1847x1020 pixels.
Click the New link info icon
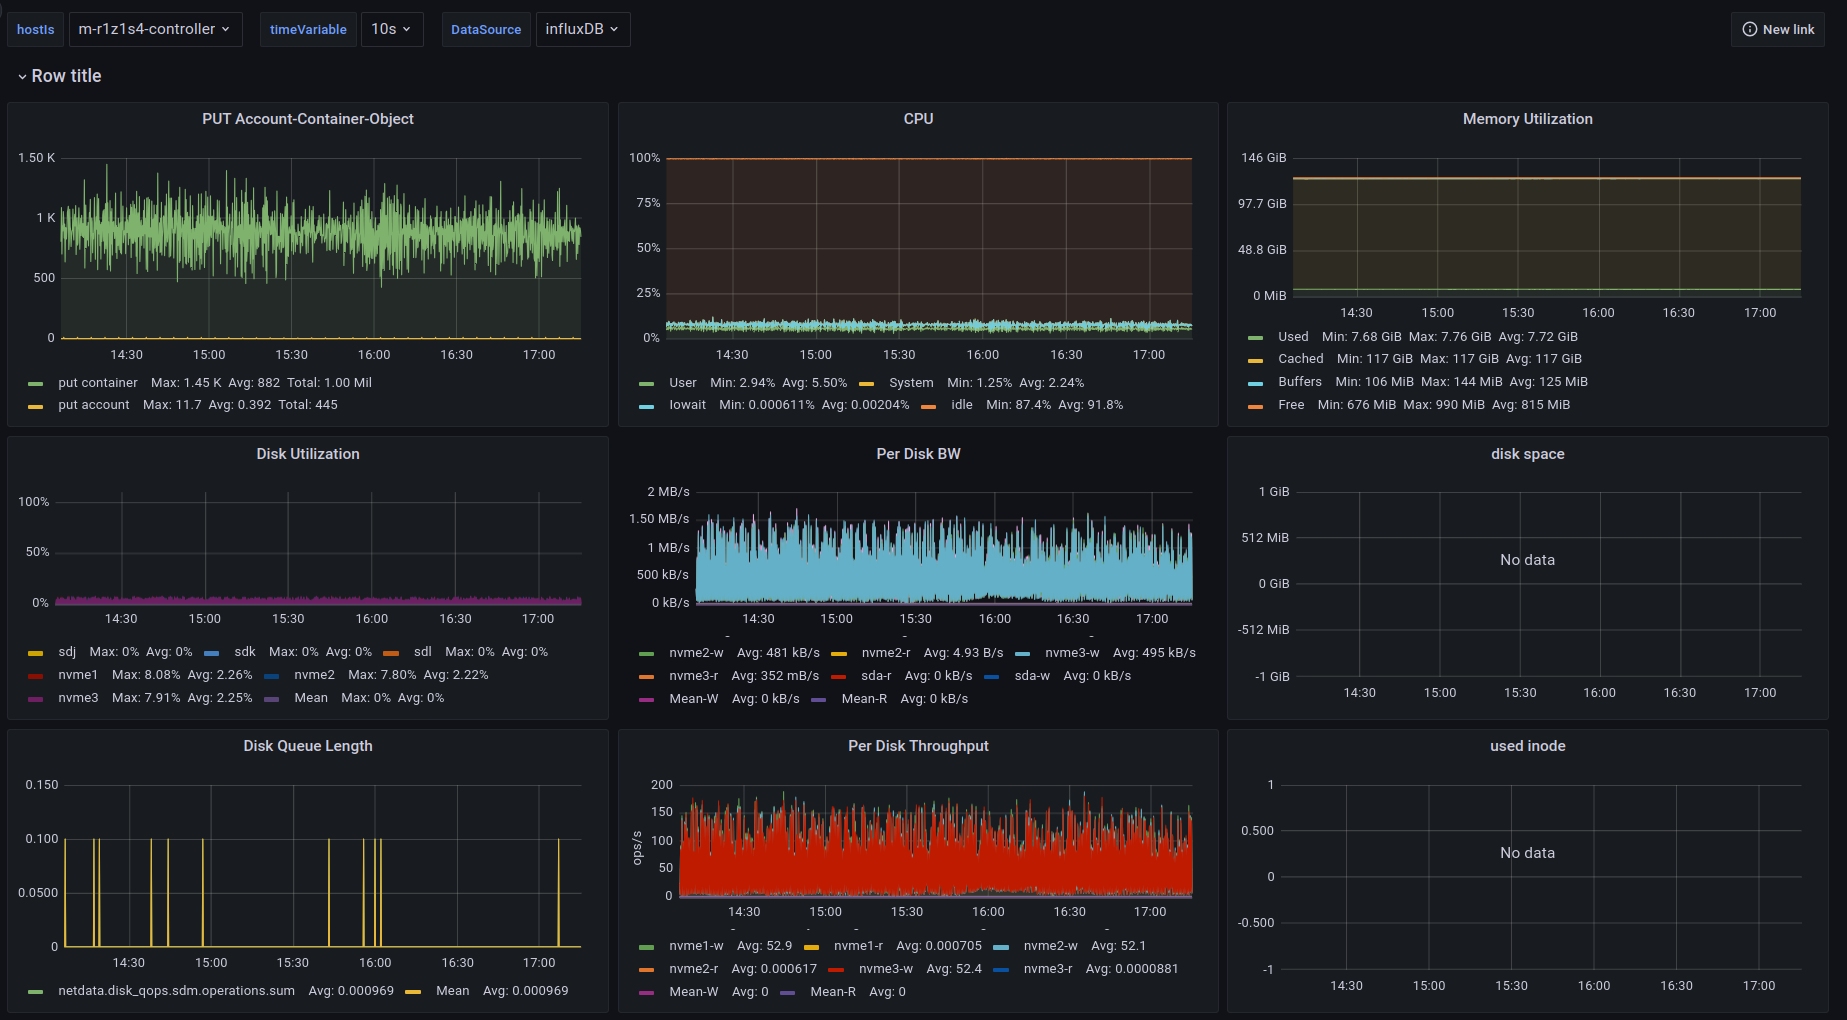tap(1749, 30)
